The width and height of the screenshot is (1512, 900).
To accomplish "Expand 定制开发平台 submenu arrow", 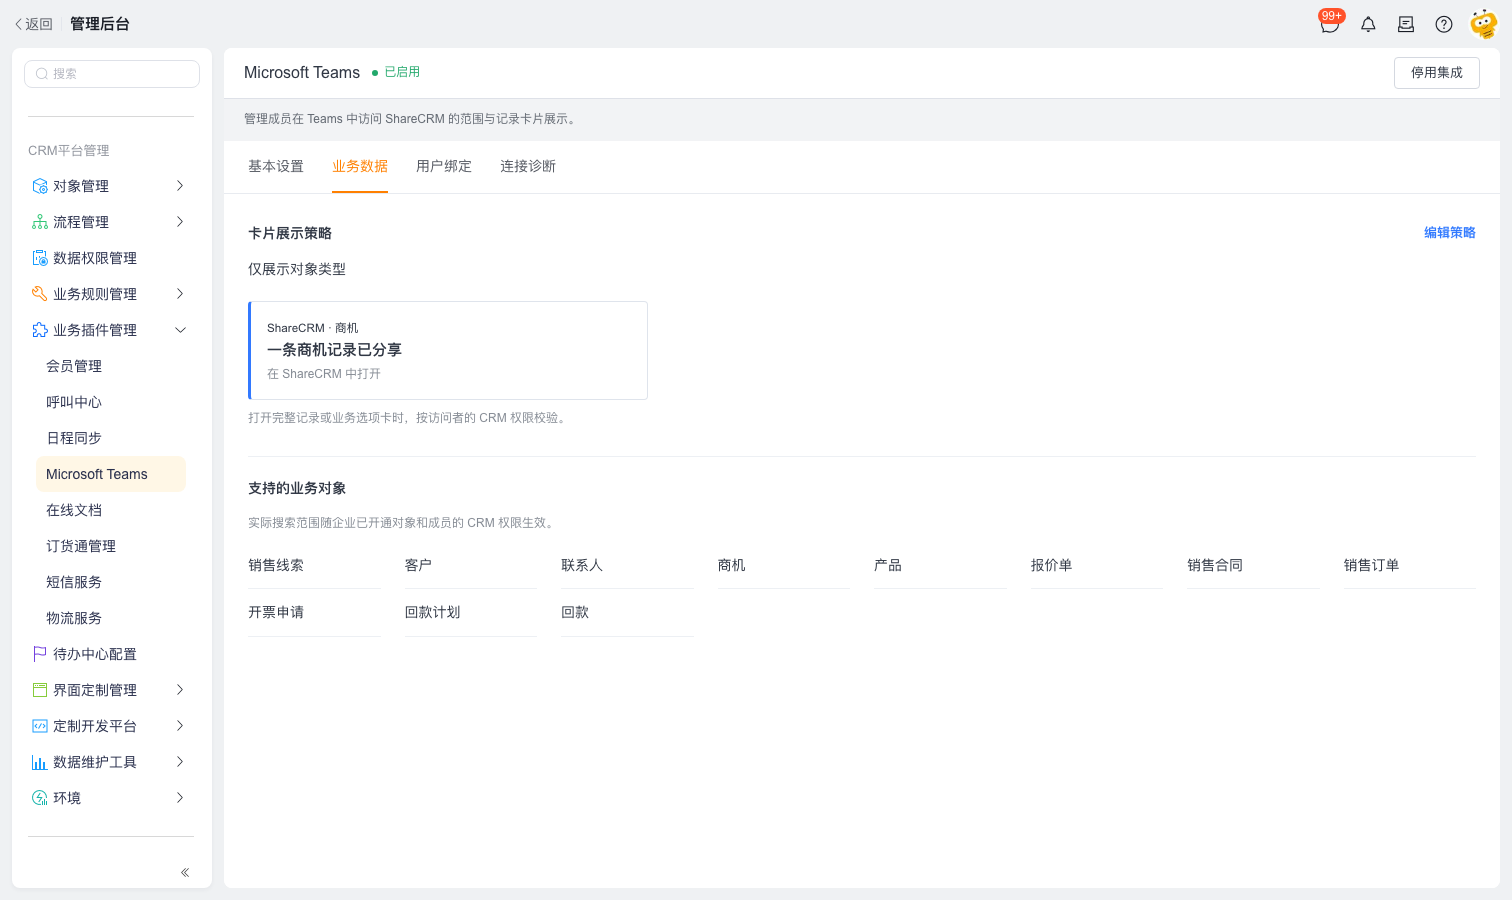I will click(x=180, y=726).
